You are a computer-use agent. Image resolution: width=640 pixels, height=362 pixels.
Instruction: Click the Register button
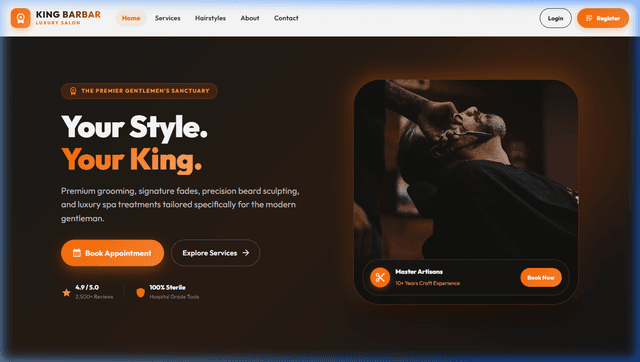click(x=603, y=18)
